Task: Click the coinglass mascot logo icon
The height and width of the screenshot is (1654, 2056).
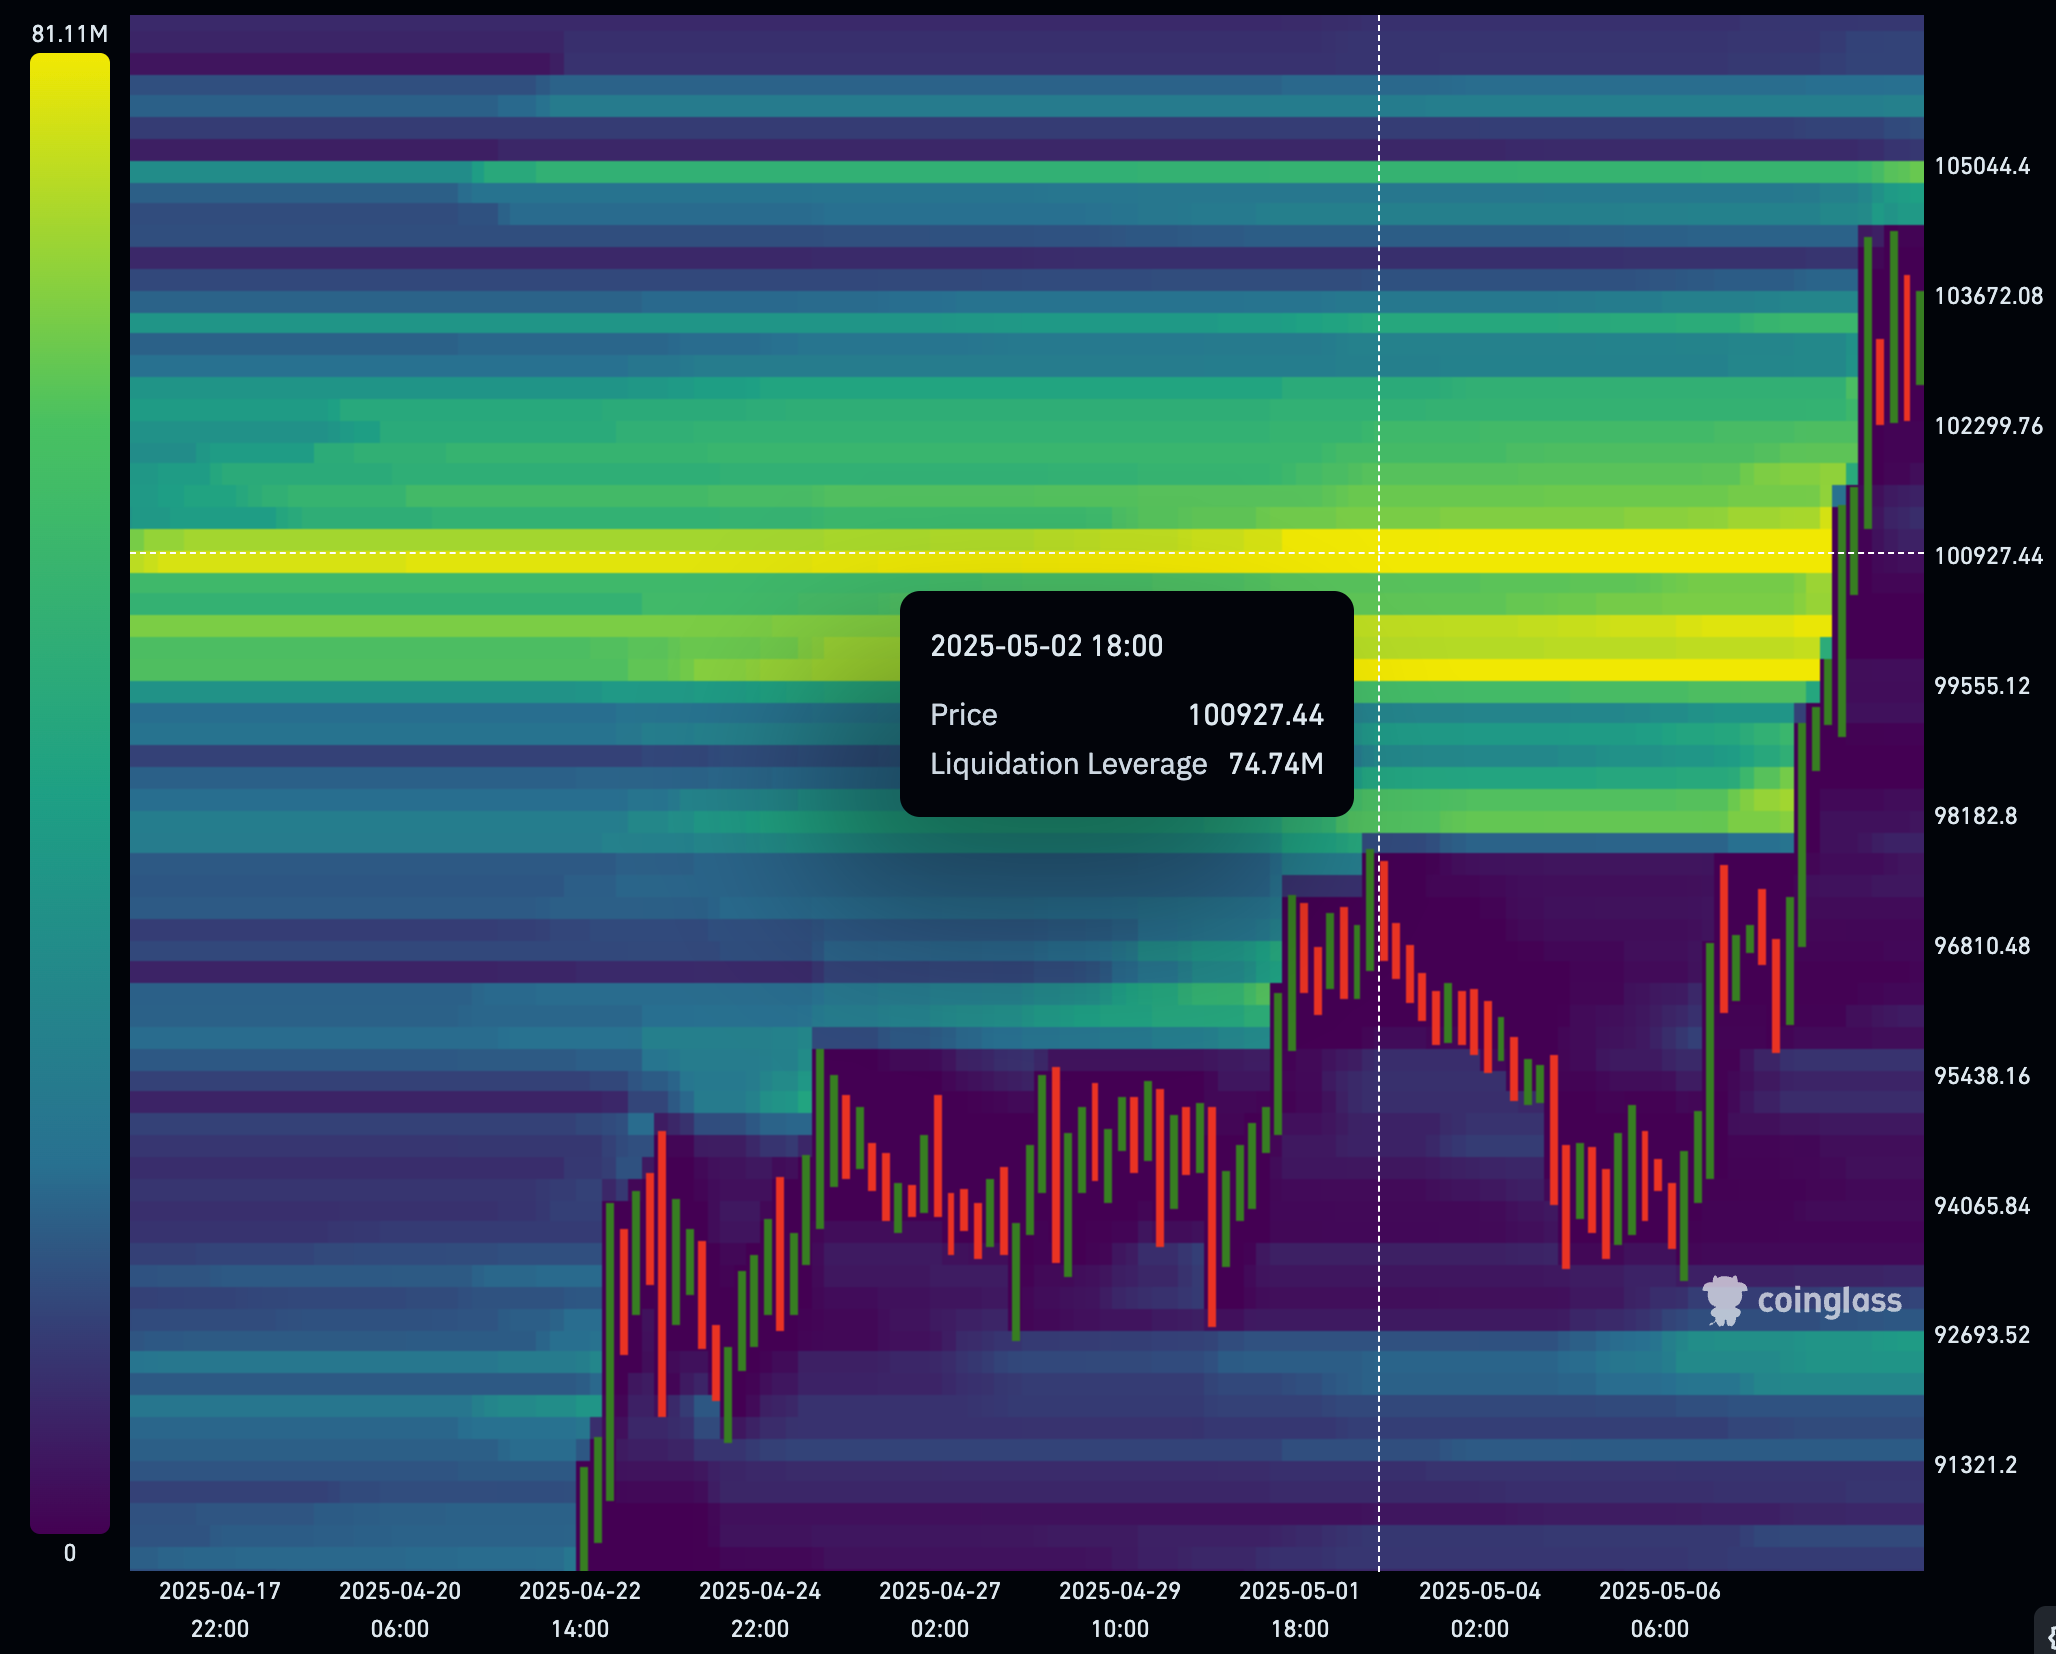Action: pyautogui.click(x=1724, y=1300)
